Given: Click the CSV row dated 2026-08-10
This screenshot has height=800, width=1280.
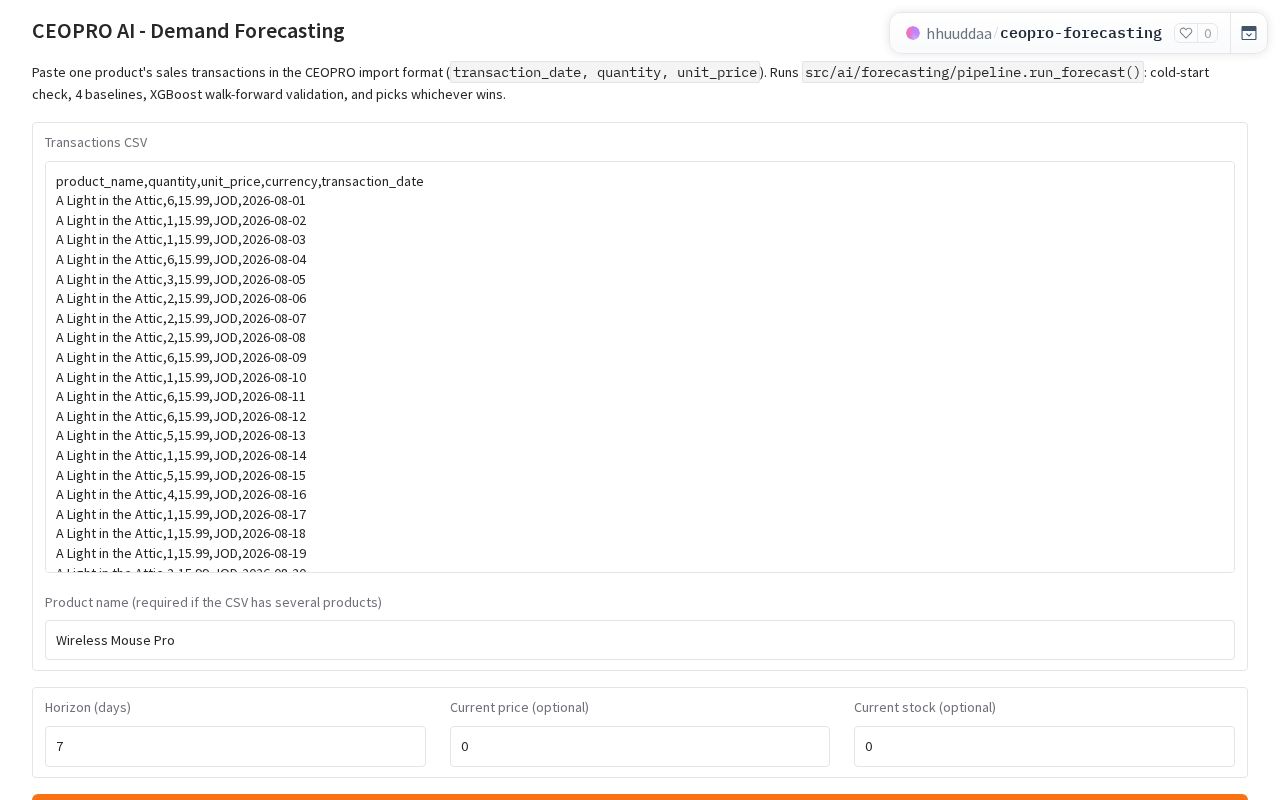Looking at the screenshot, I should click(x=181, y=377).
